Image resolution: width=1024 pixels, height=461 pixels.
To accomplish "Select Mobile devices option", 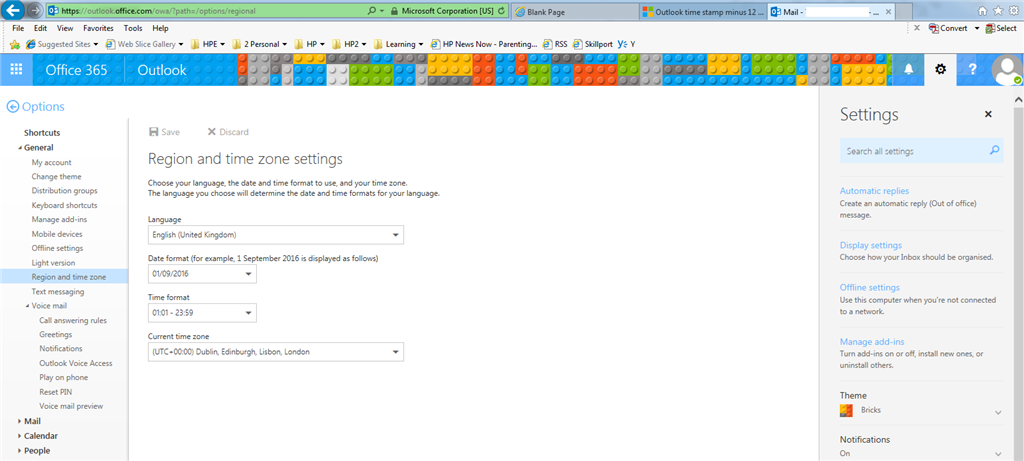I will (x=57, y=234).
